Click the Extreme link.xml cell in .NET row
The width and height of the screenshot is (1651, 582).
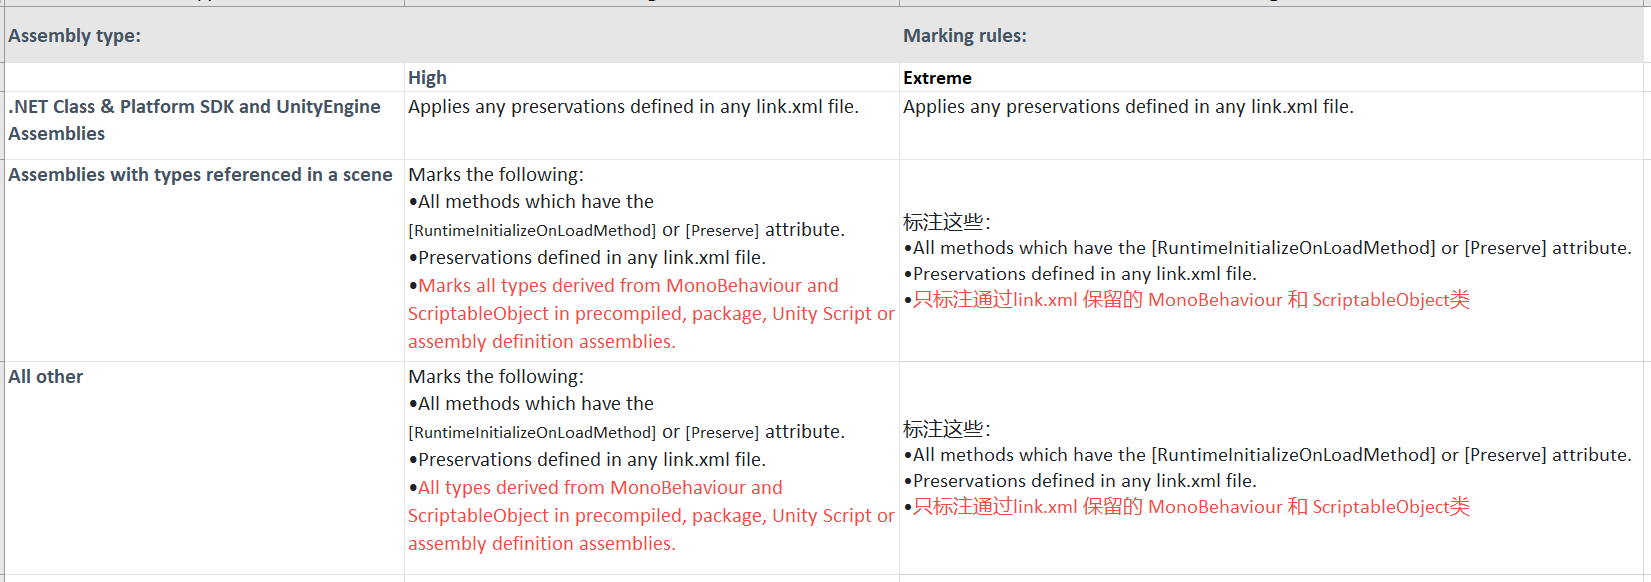coord(1128,107)
